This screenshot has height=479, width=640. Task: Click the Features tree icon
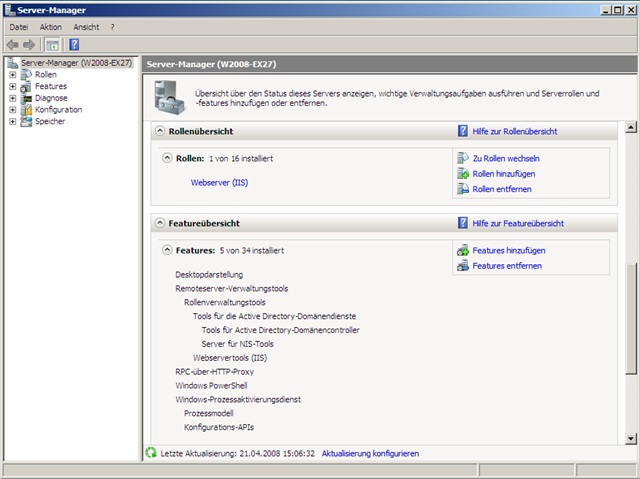pos(26,86)
